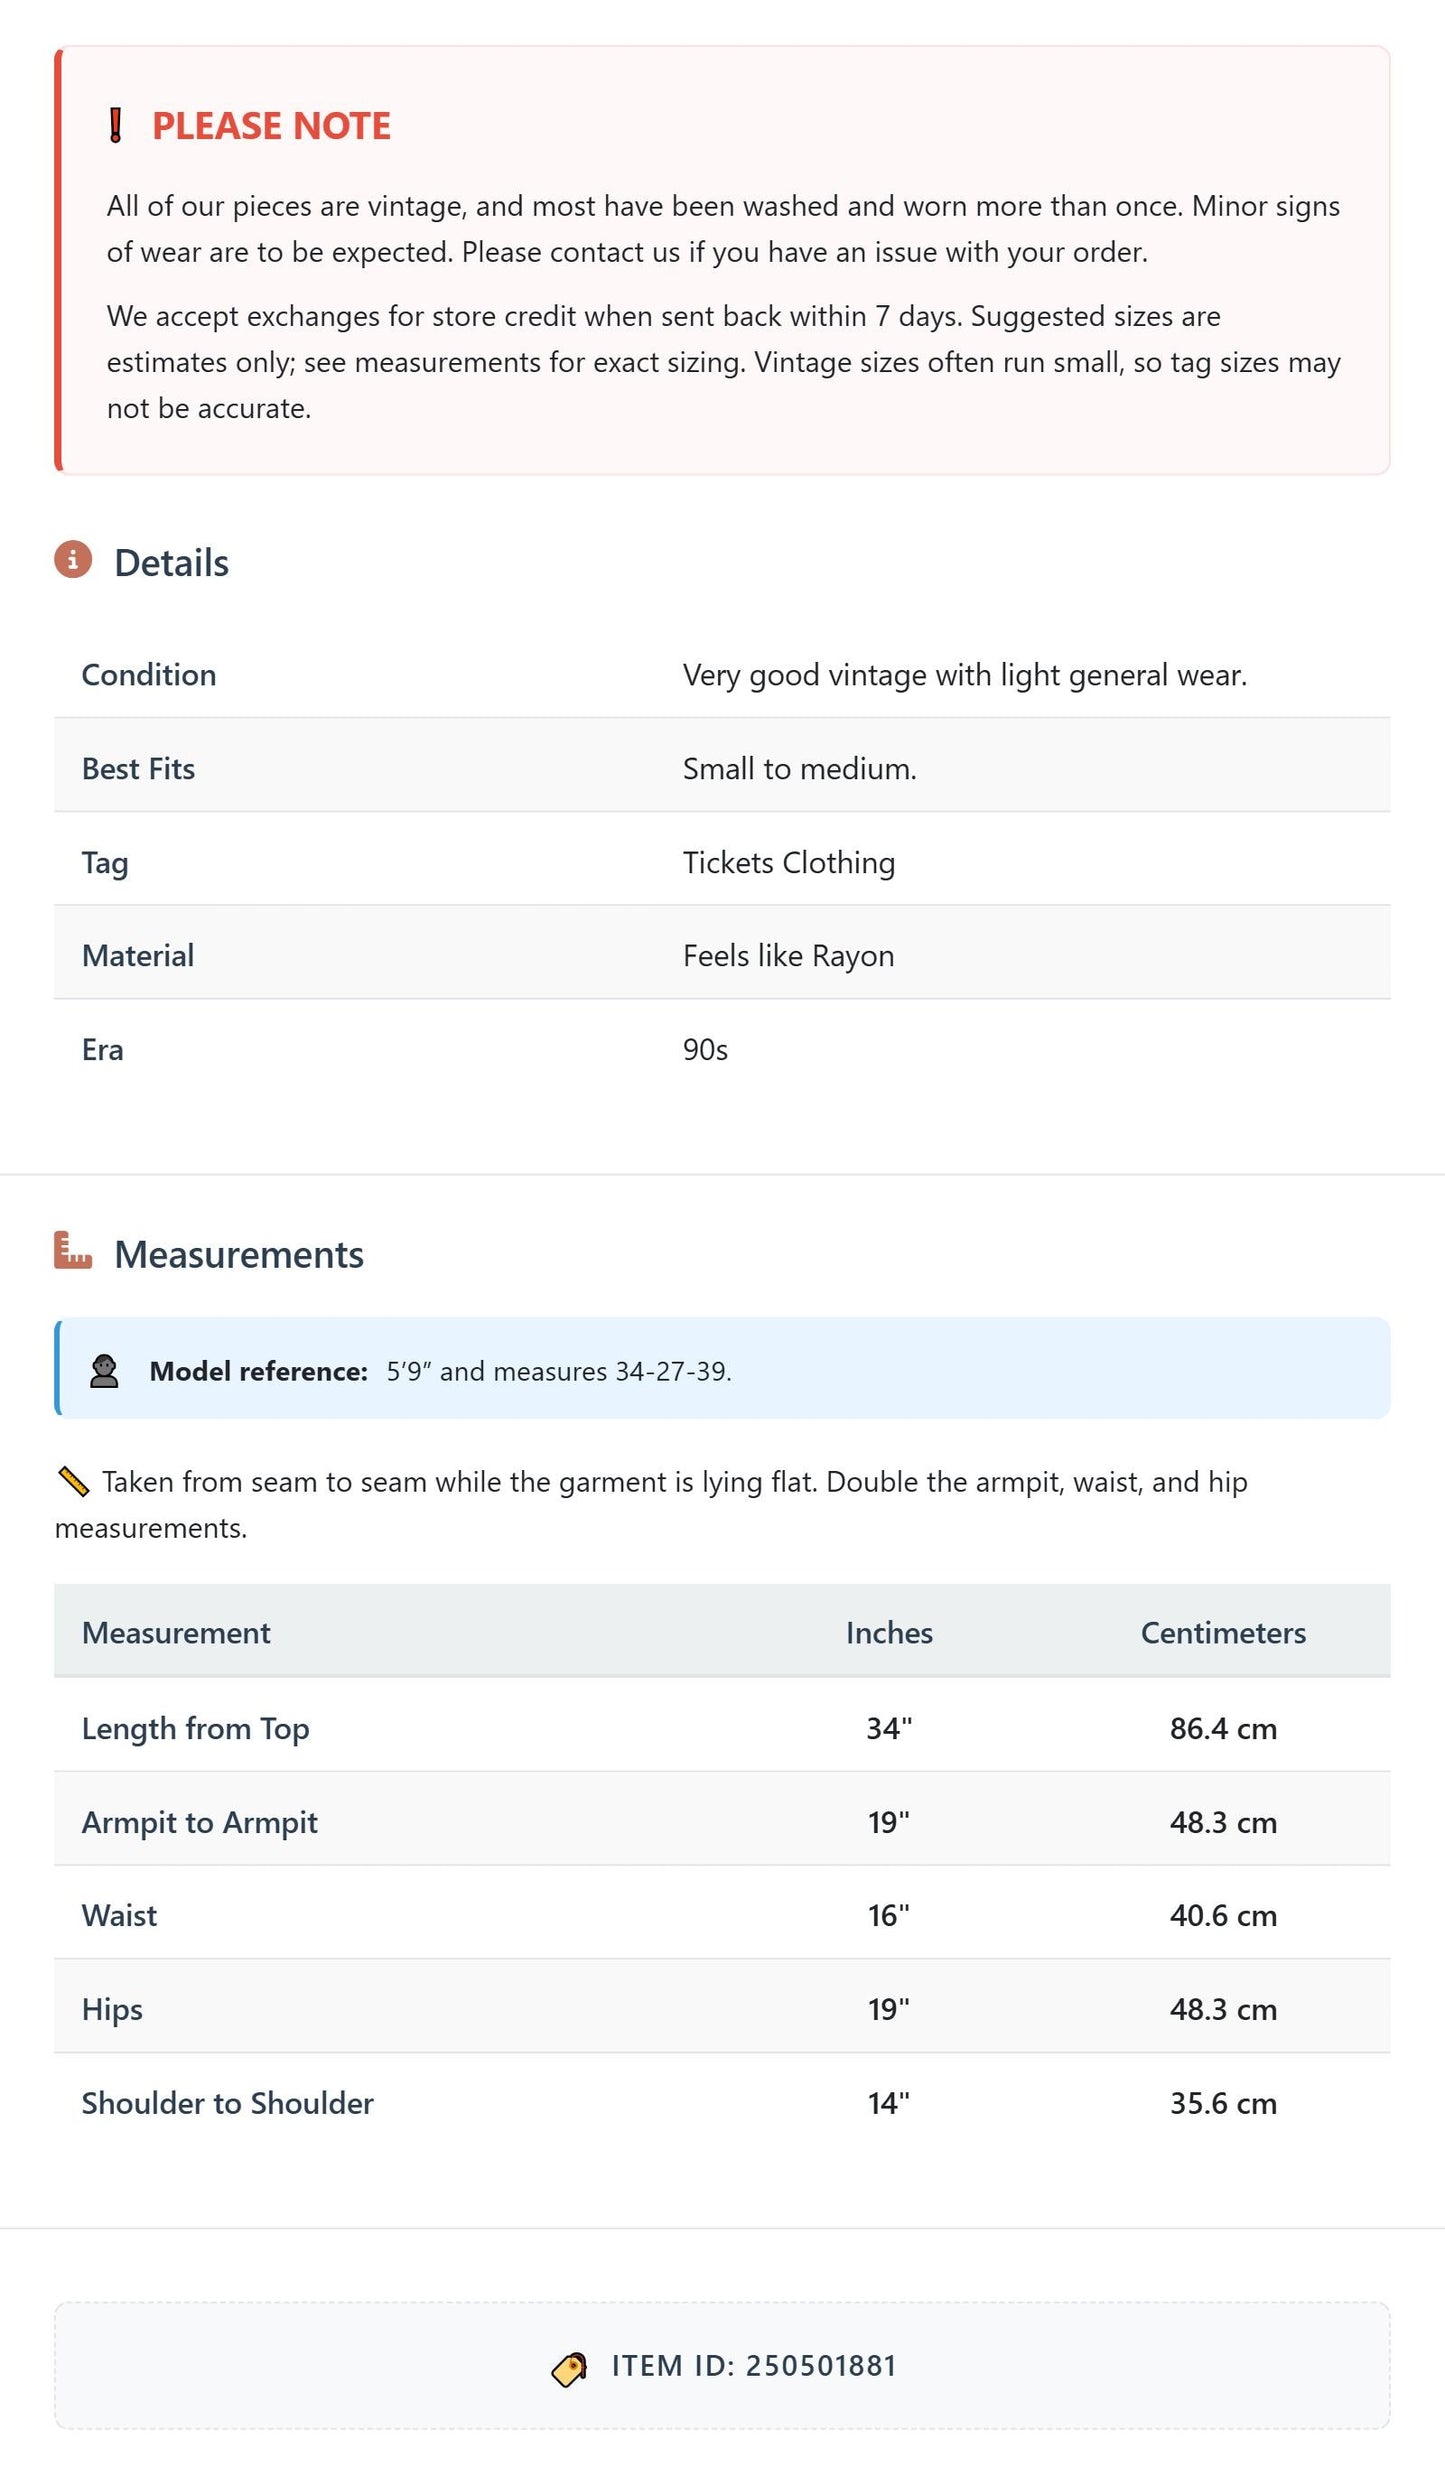Click the Measurements section heading

pos(239,1255)
